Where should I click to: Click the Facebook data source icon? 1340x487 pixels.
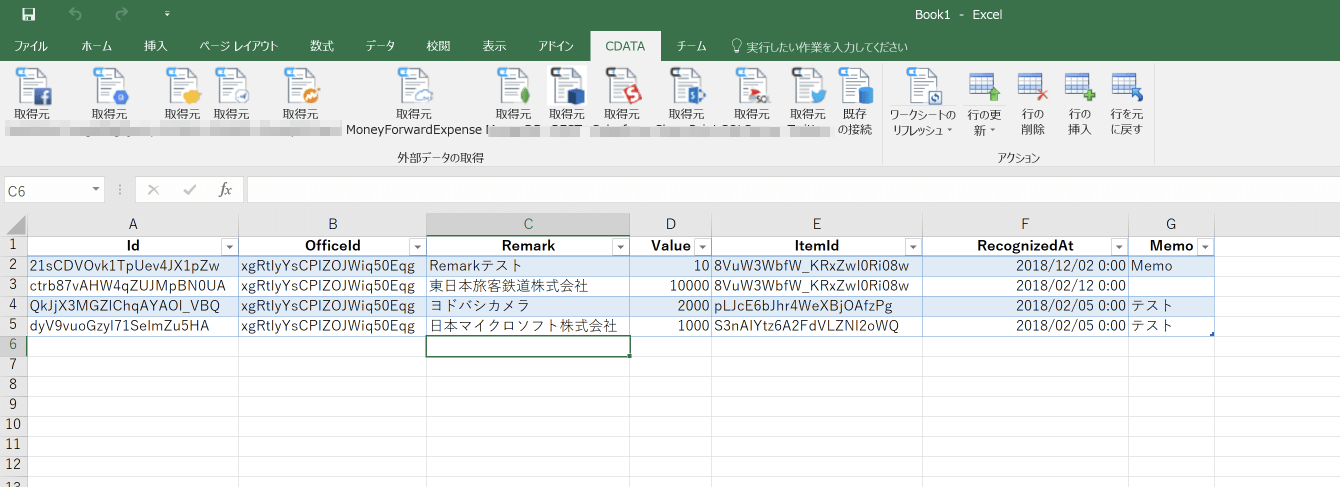tap(32, 88)
